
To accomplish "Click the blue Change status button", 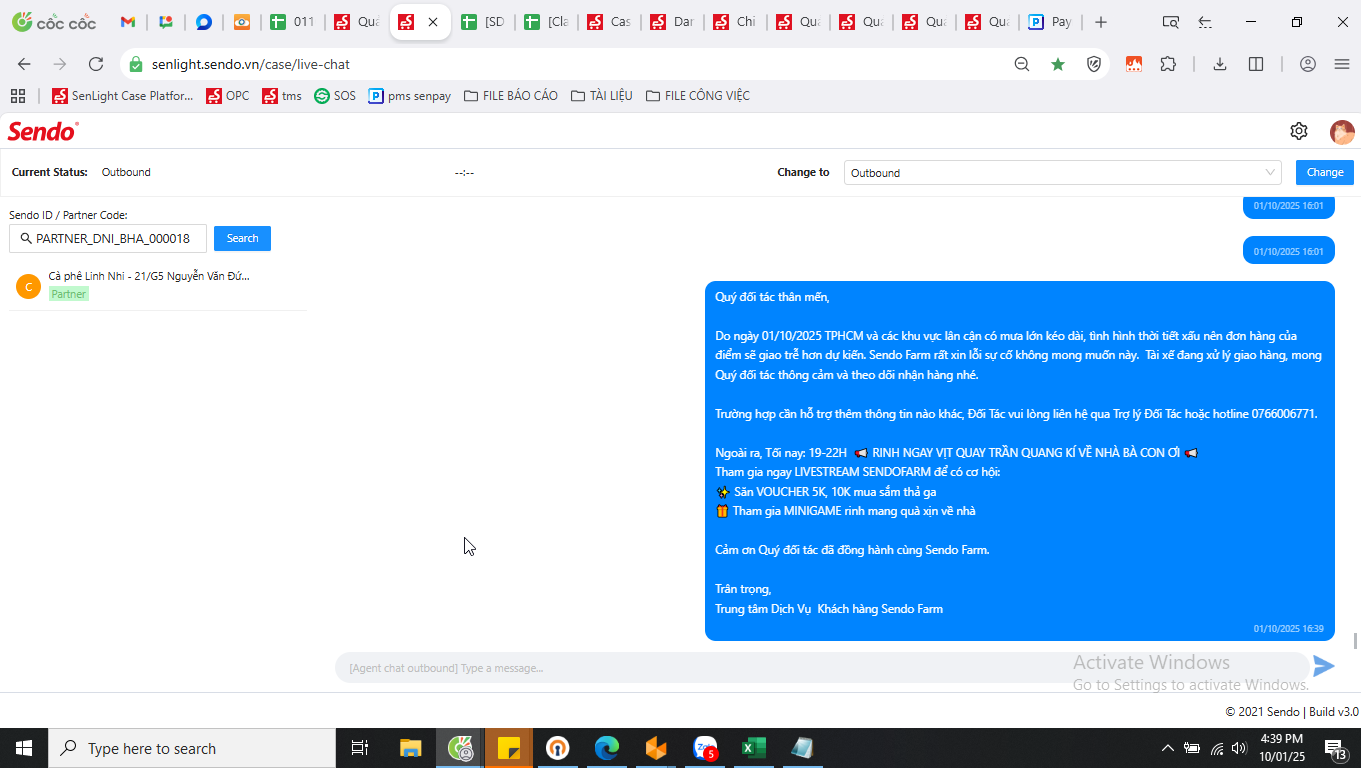I will pos(1325,172).
